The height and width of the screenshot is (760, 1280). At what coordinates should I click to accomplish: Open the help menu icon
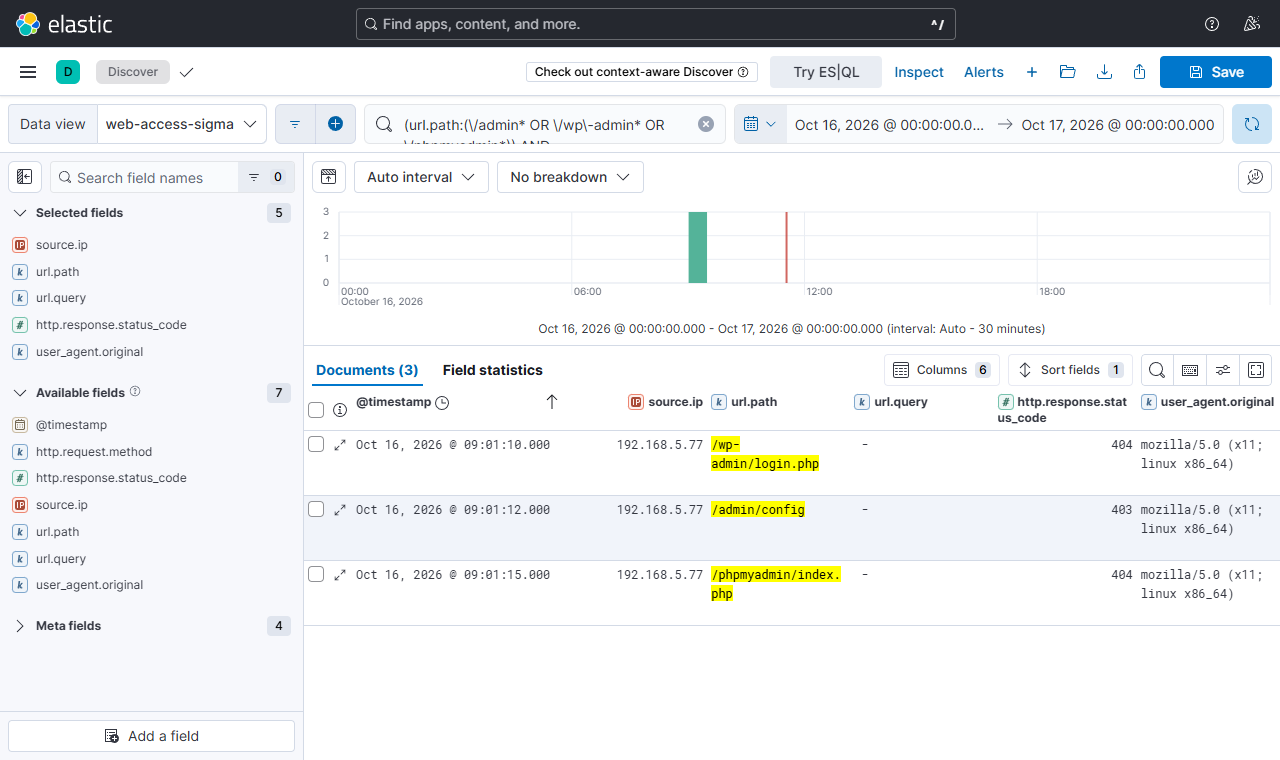pyautogui.click(x=1212, y=24)
